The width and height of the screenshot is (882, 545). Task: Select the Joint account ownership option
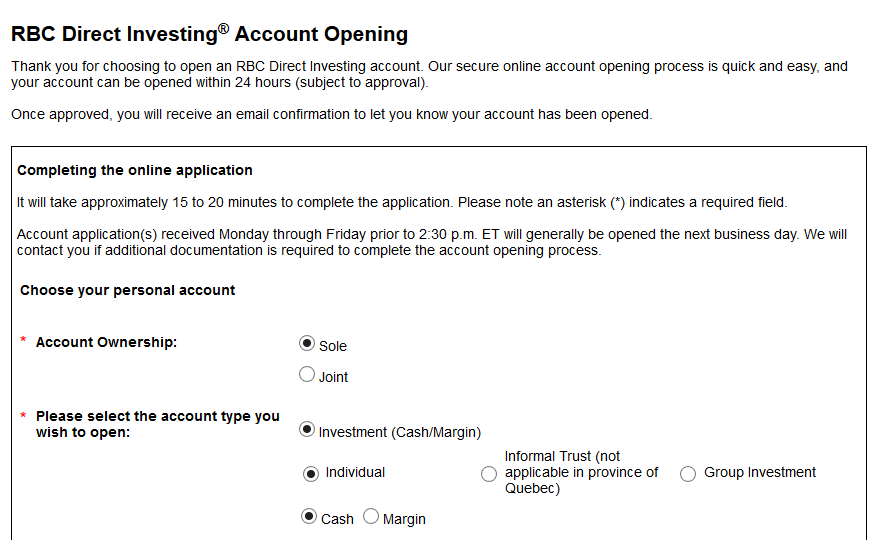tap(307, 375)
